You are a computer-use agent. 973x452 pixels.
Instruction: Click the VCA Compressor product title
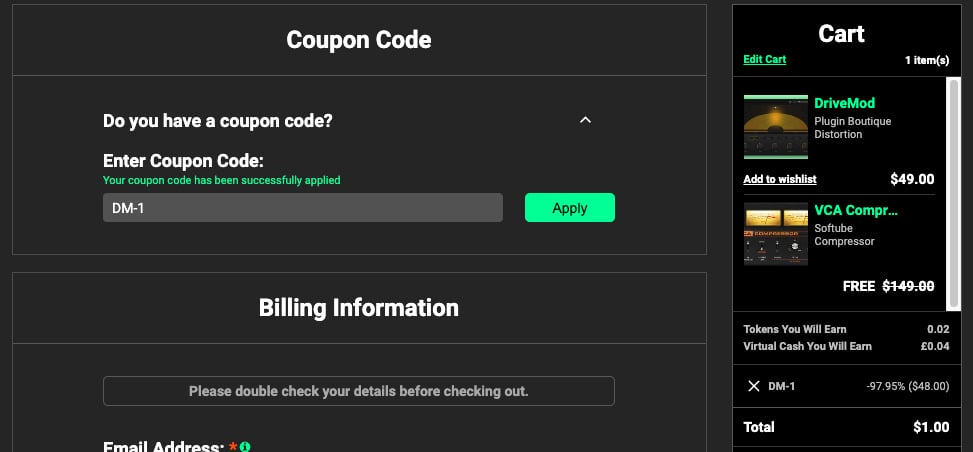pyautogui.click(x=856, y=210)
